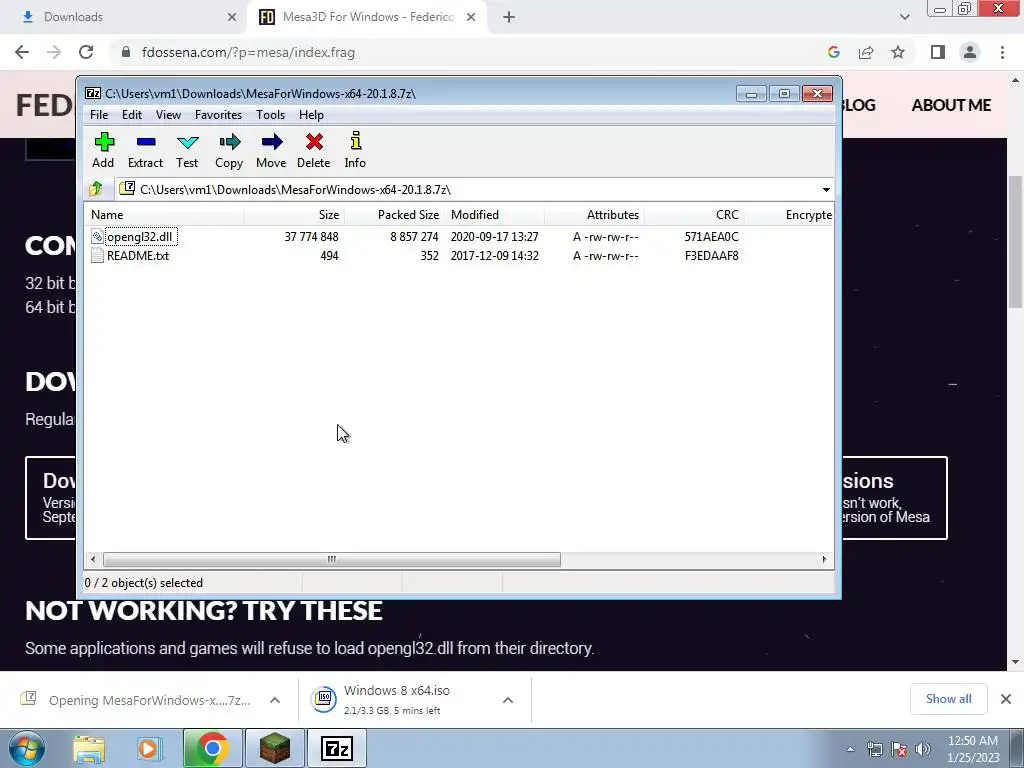
Task: Open a new Chrome tab
Action: pos(509,17)
